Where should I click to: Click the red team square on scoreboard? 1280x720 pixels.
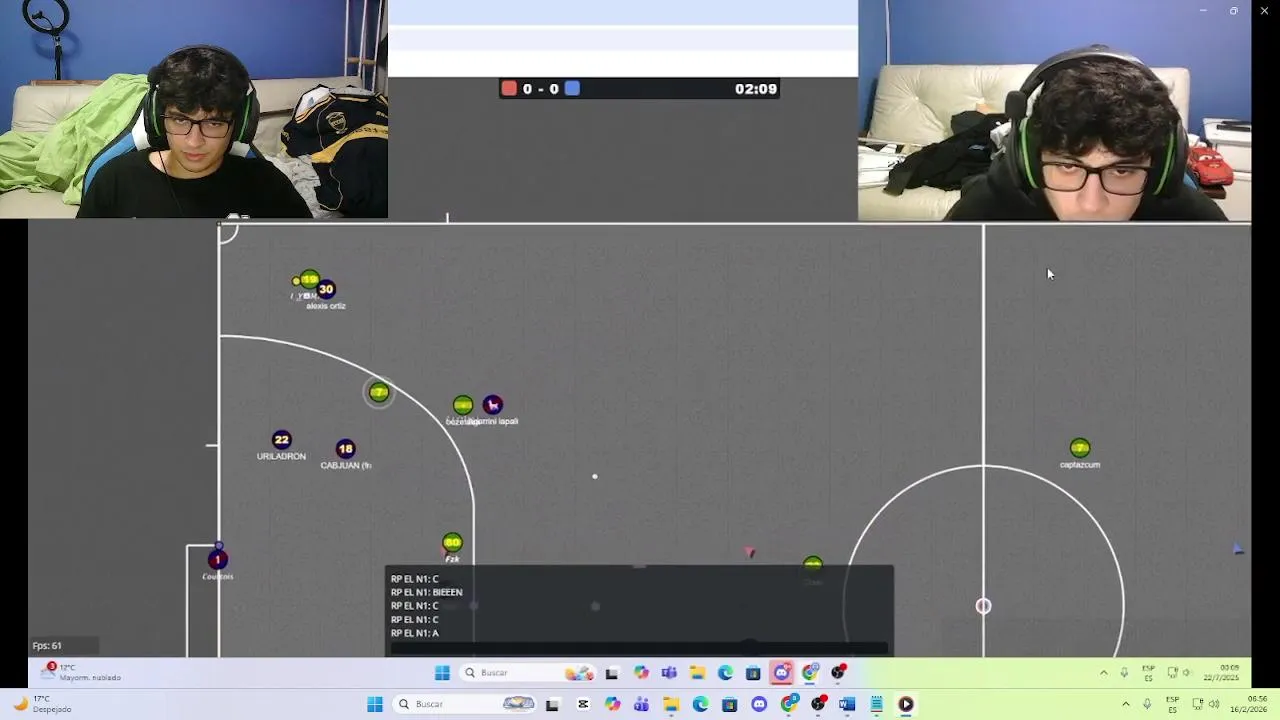[x=509, y=89]
